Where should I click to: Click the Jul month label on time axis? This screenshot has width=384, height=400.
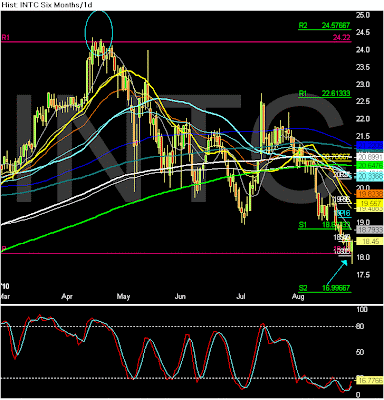pos(240,297)
